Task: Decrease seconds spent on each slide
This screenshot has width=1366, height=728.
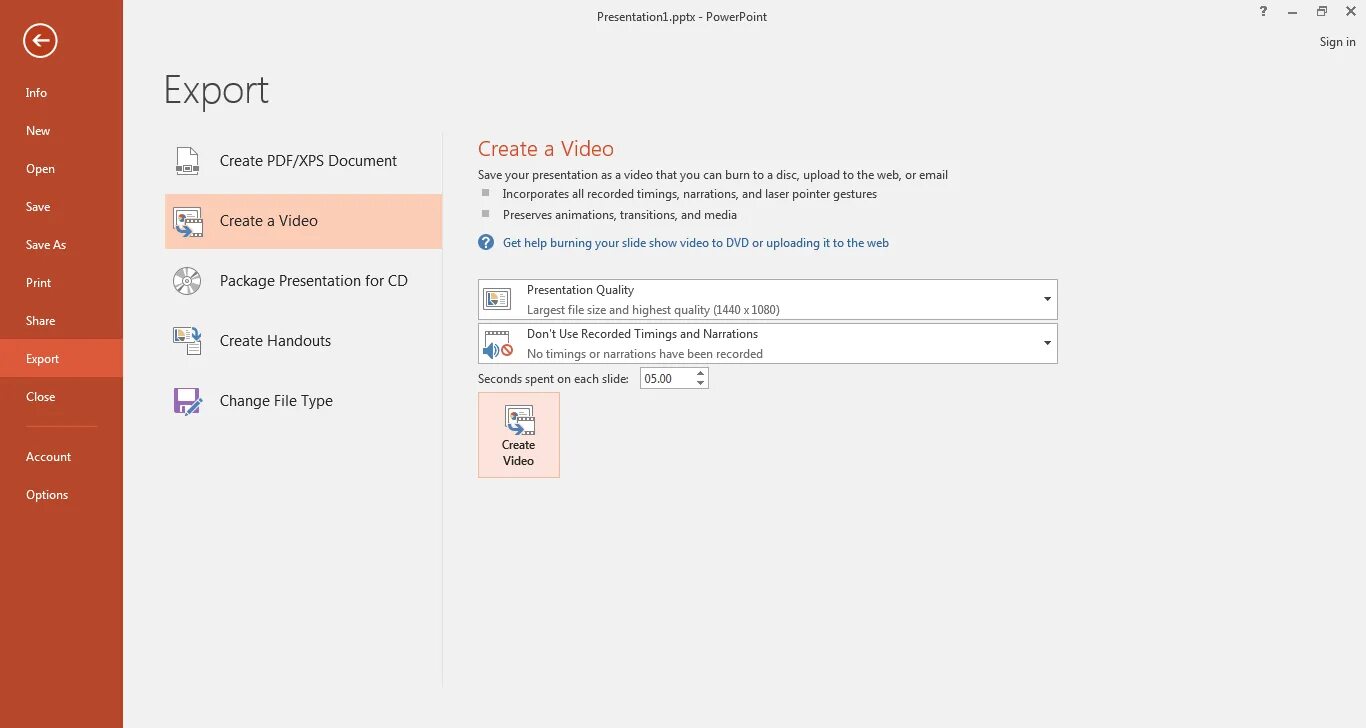Action: tap(701, 383)
